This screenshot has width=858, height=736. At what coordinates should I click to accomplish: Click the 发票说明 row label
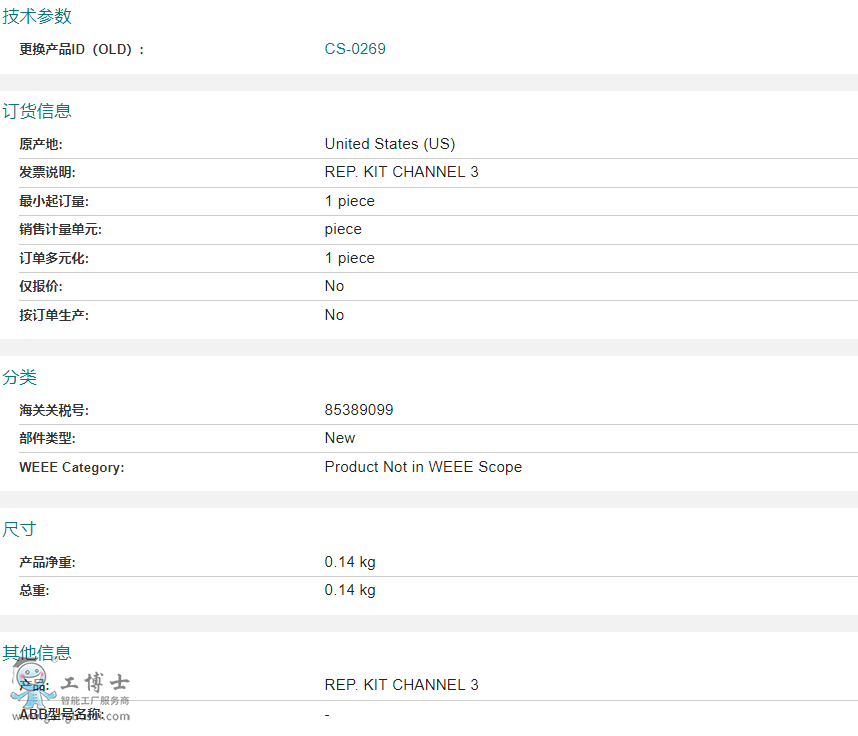click(47, 172)
